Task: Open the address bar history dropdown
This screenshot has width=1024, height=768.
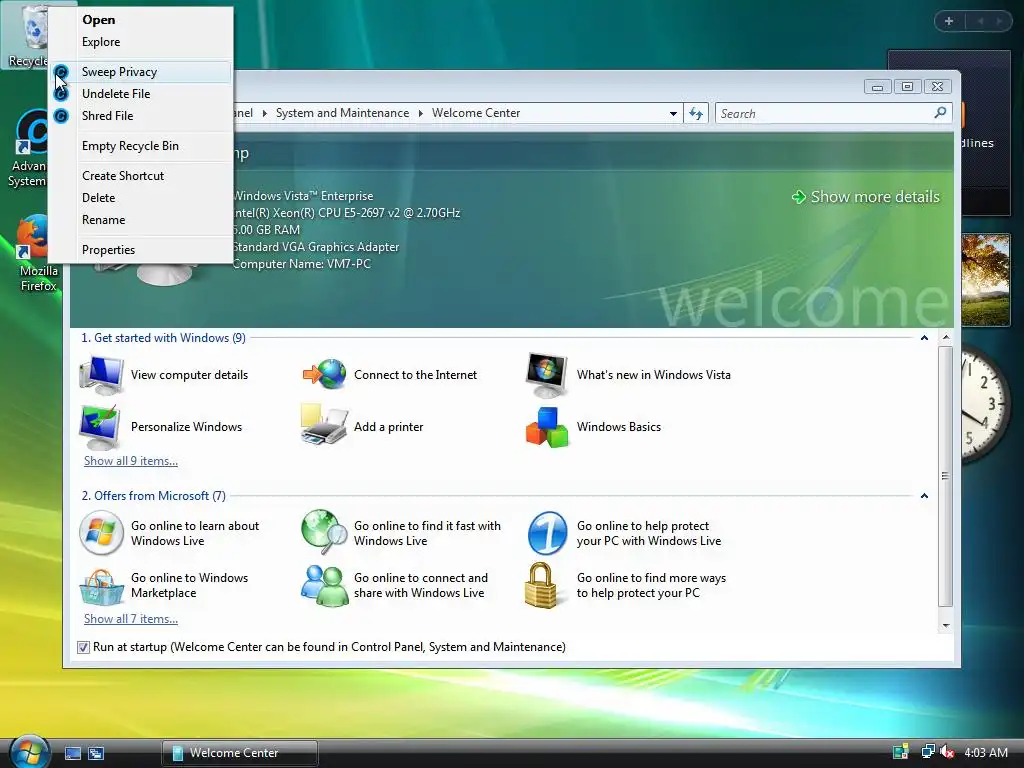Action: (x=673, y=114)
